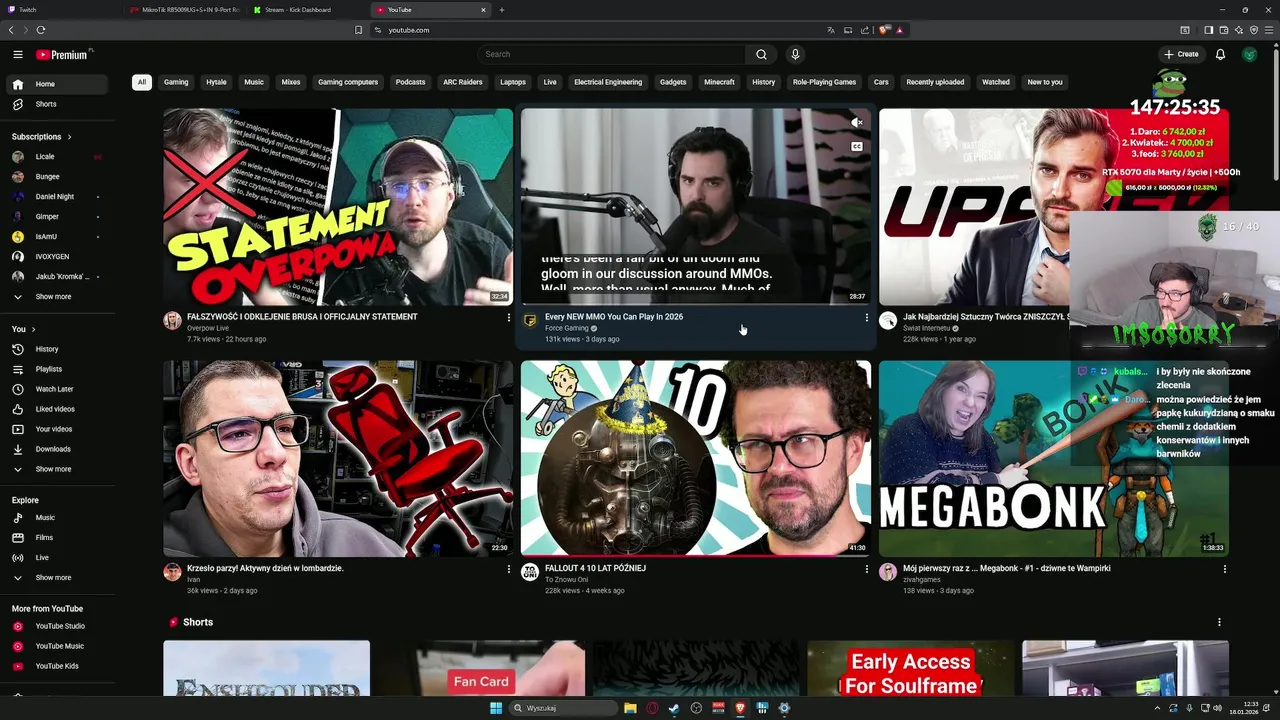Open Brave Wallet icon
Screen dimensions: 1280x720
pos(1223,30)
